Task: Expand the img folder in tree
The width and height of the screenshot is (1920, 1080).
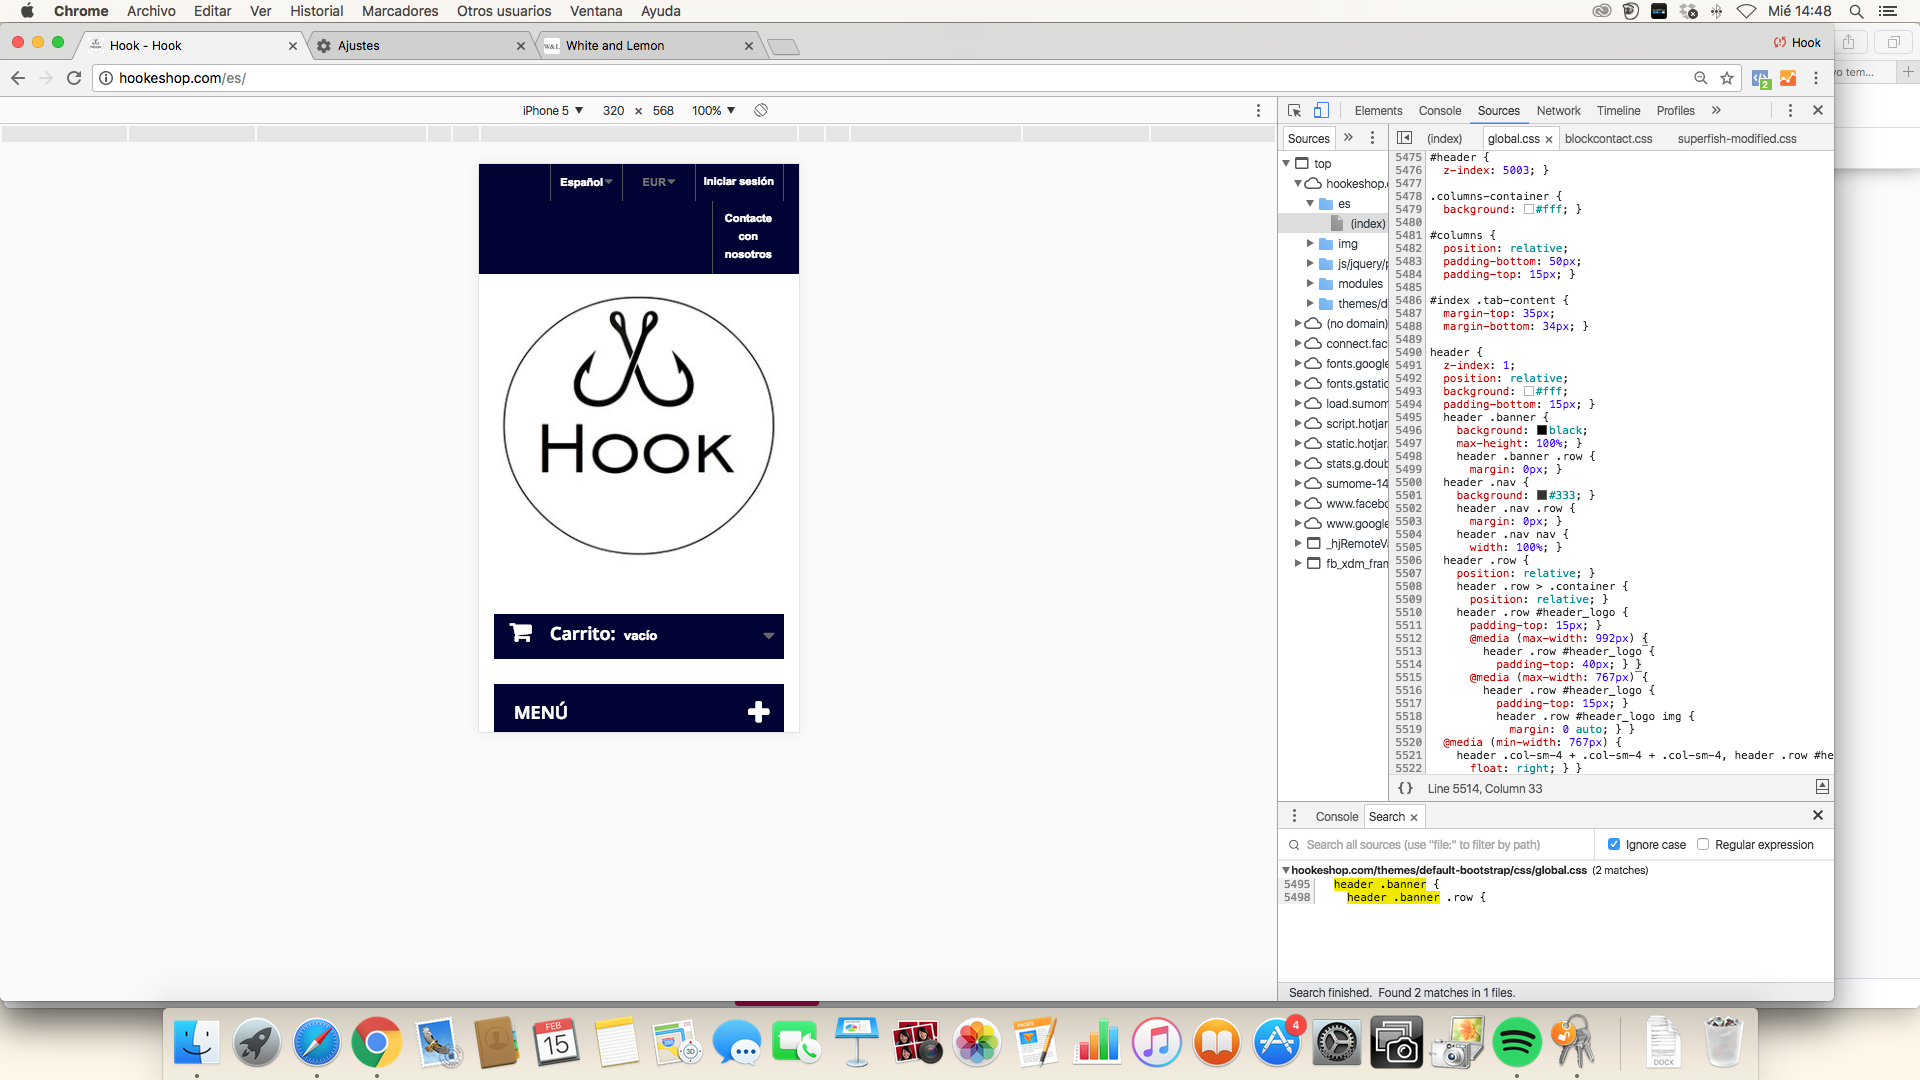Action: pos(1310,243)
